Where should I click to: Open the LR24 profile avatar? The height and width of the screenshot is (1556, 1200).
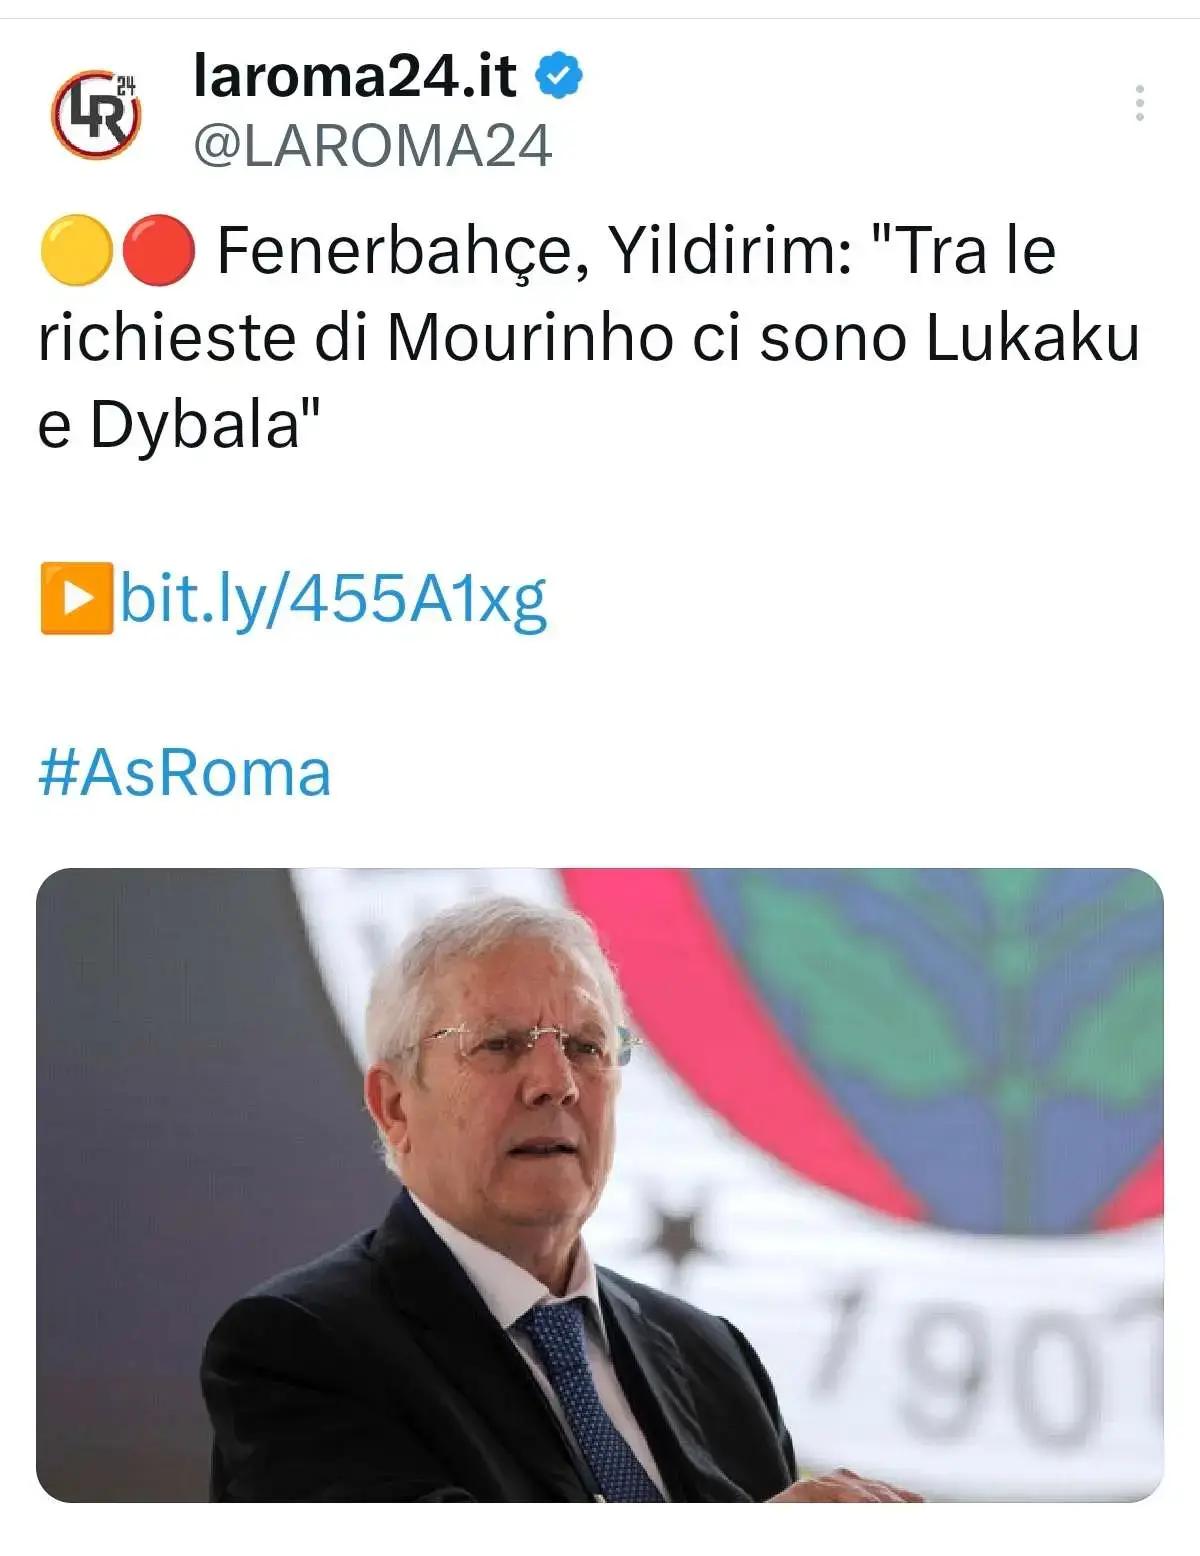96,114
